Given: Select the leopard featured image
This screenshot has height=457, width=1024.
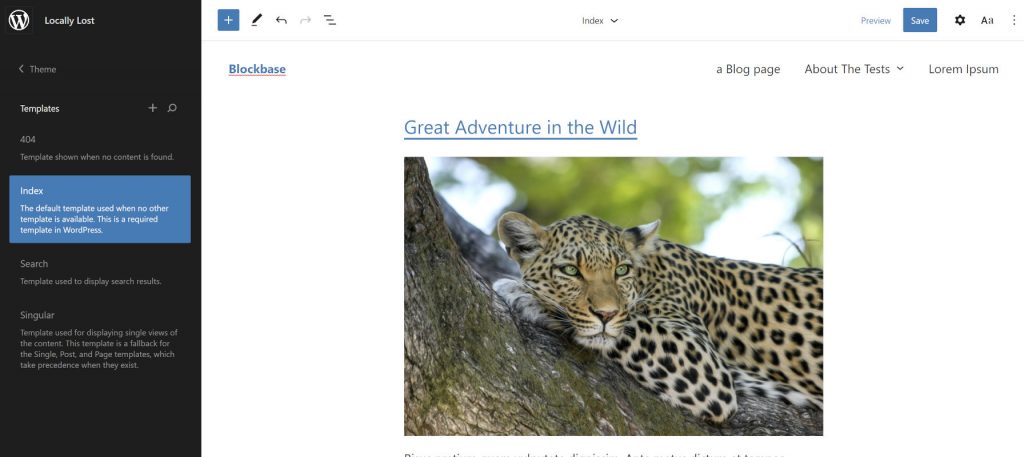Looking at the screenshot, I should click(613, 296).
